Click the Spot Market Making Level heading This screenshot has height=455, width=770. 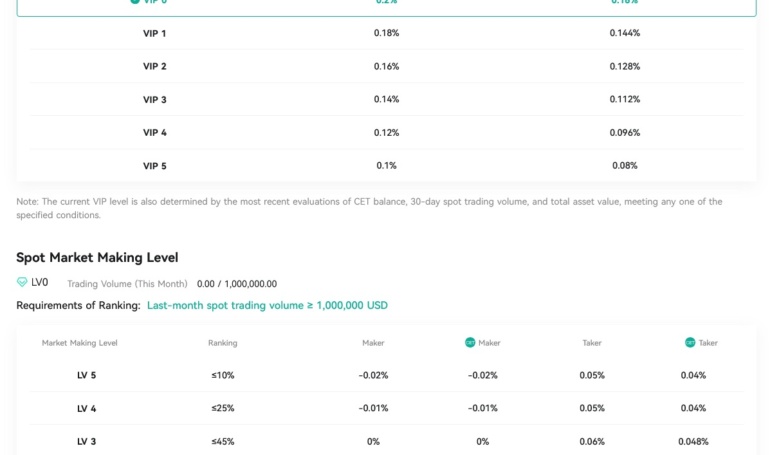click(97, 257)
